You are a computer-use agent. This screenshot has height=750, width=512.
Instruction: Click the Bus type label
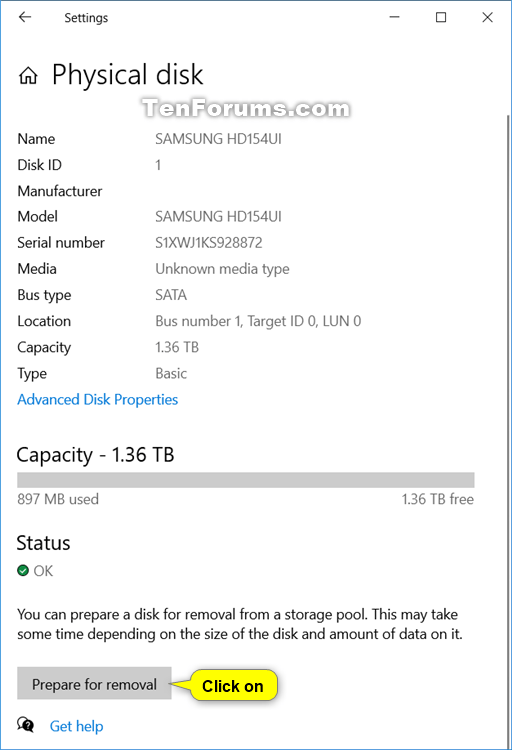tap(44, 295)
